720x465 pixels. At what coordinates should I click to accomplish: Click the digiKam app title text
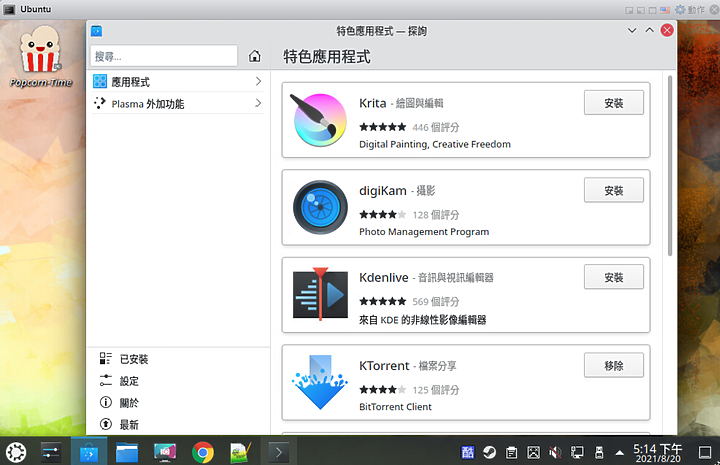382,190
